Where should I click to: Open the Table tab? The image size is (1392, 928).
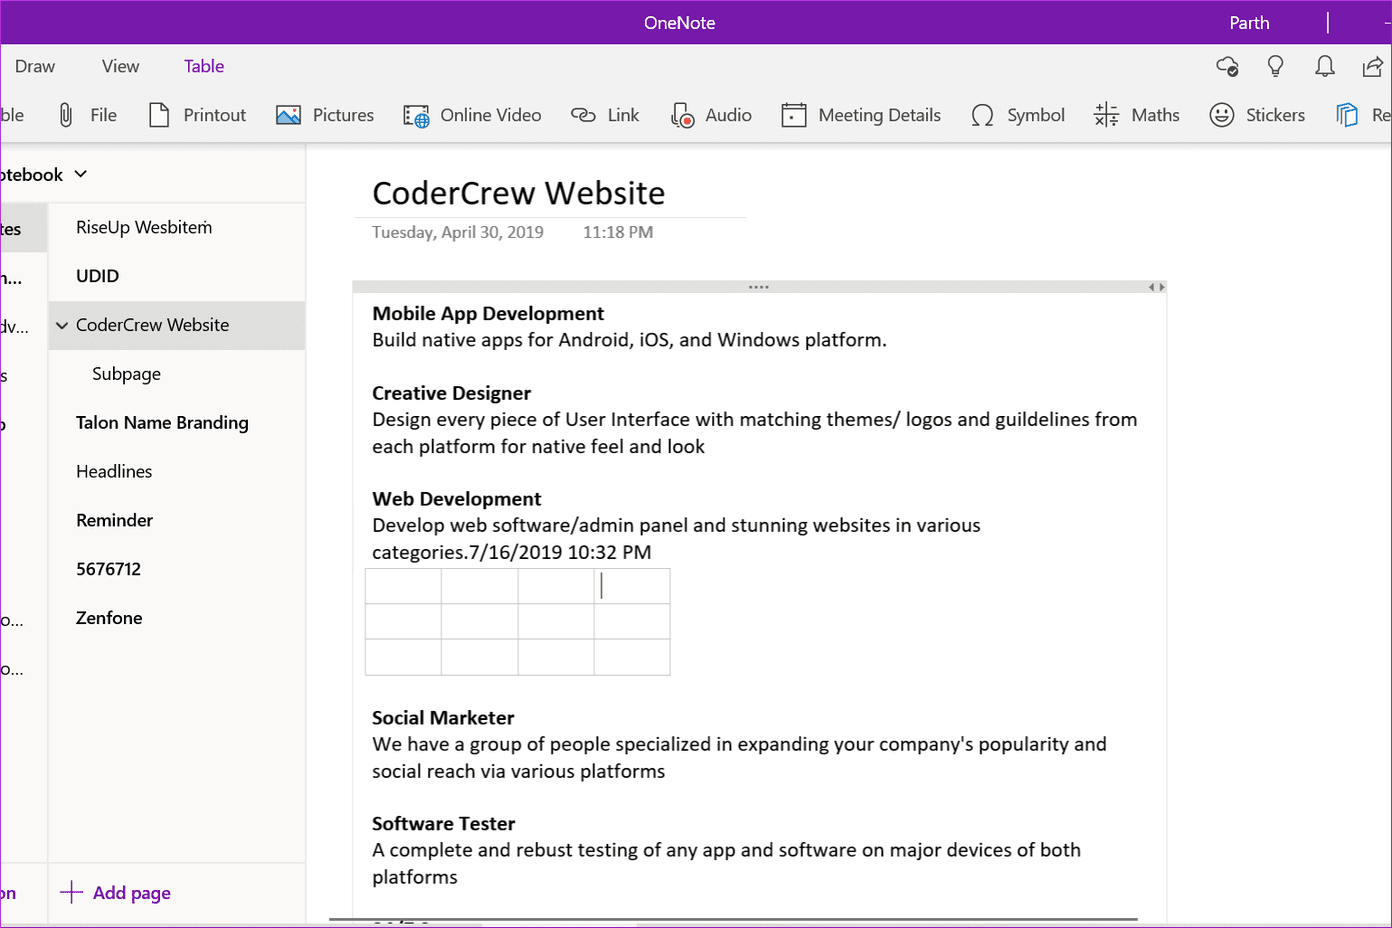204,66
